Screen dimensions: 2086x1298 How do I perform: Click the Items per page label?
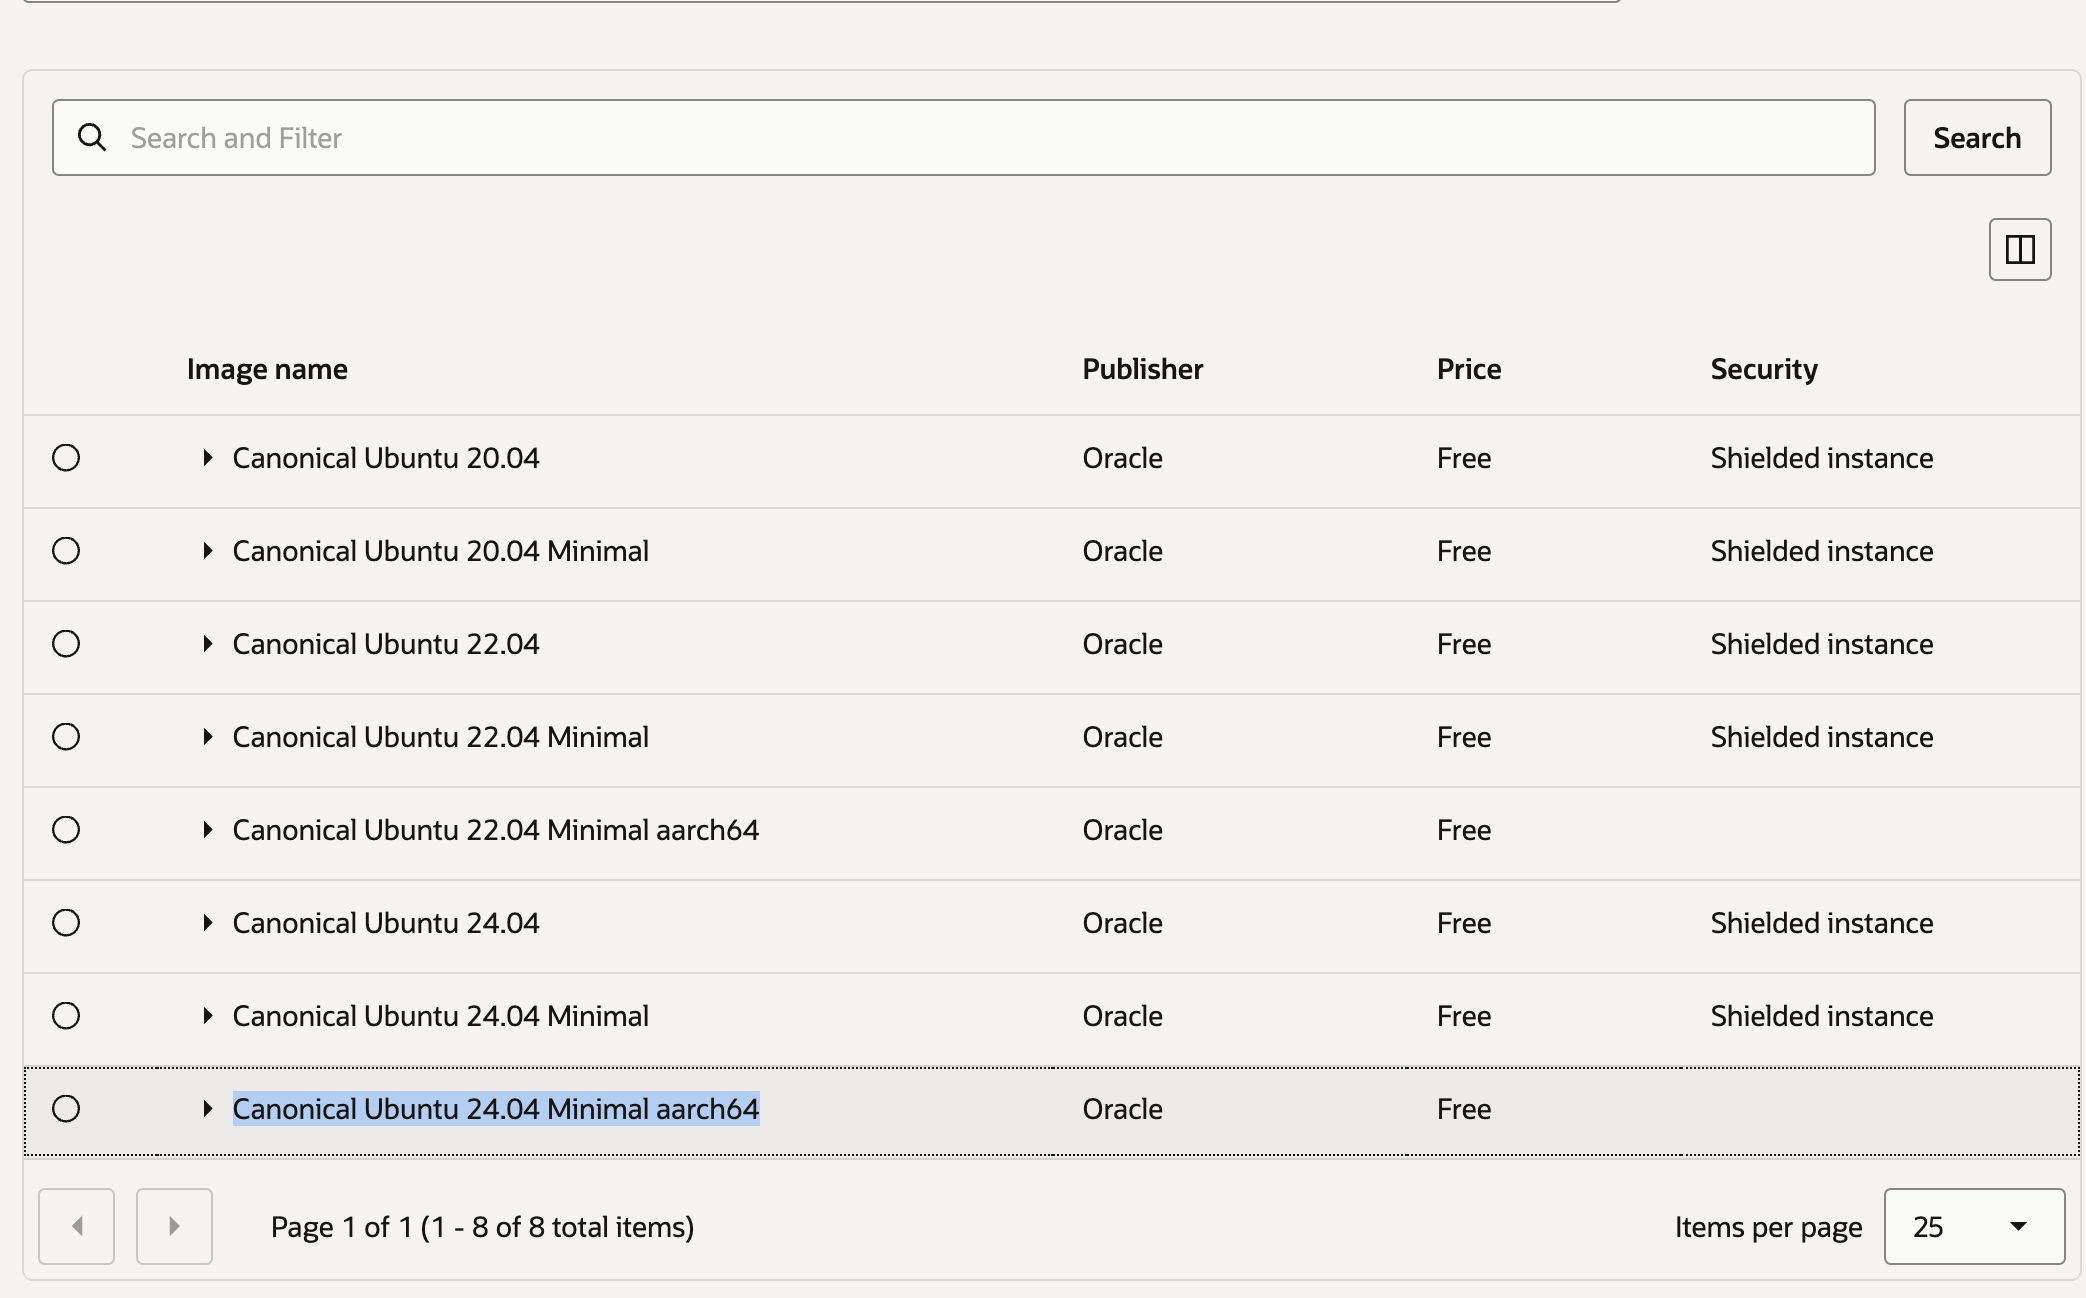pyautogui.click(x=1769, y=1227)
